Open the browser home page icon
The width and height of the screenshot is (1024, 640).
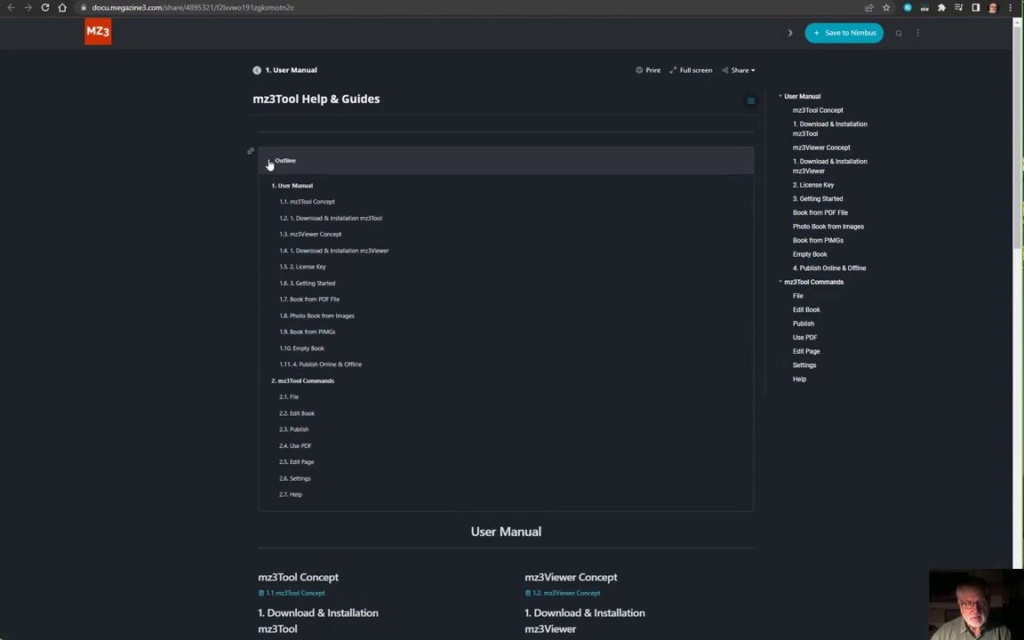[x=63, y=8]
